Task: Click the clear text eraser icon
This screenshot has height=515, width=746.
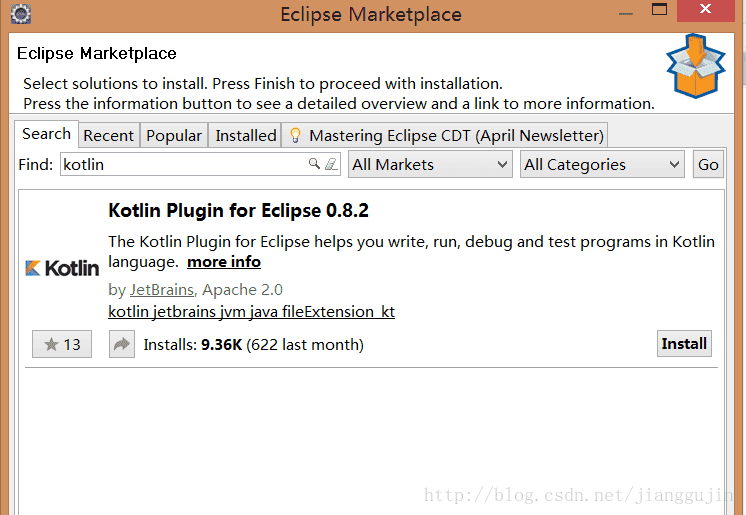Action: point(331,164)
